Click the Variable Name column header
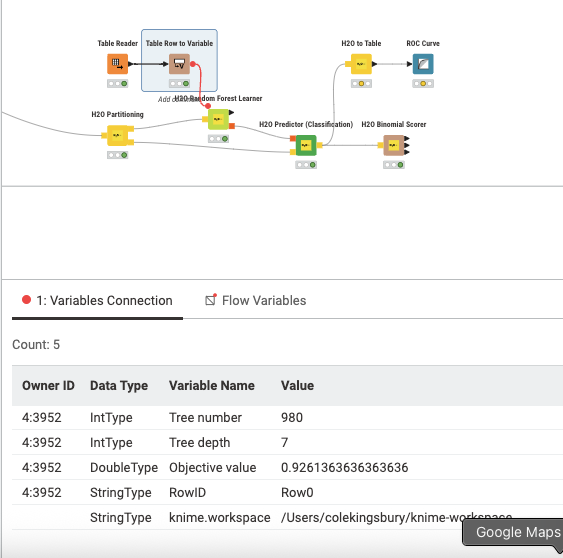The height and width of the screenshot is (558, 563). click(x=212, y=385)
